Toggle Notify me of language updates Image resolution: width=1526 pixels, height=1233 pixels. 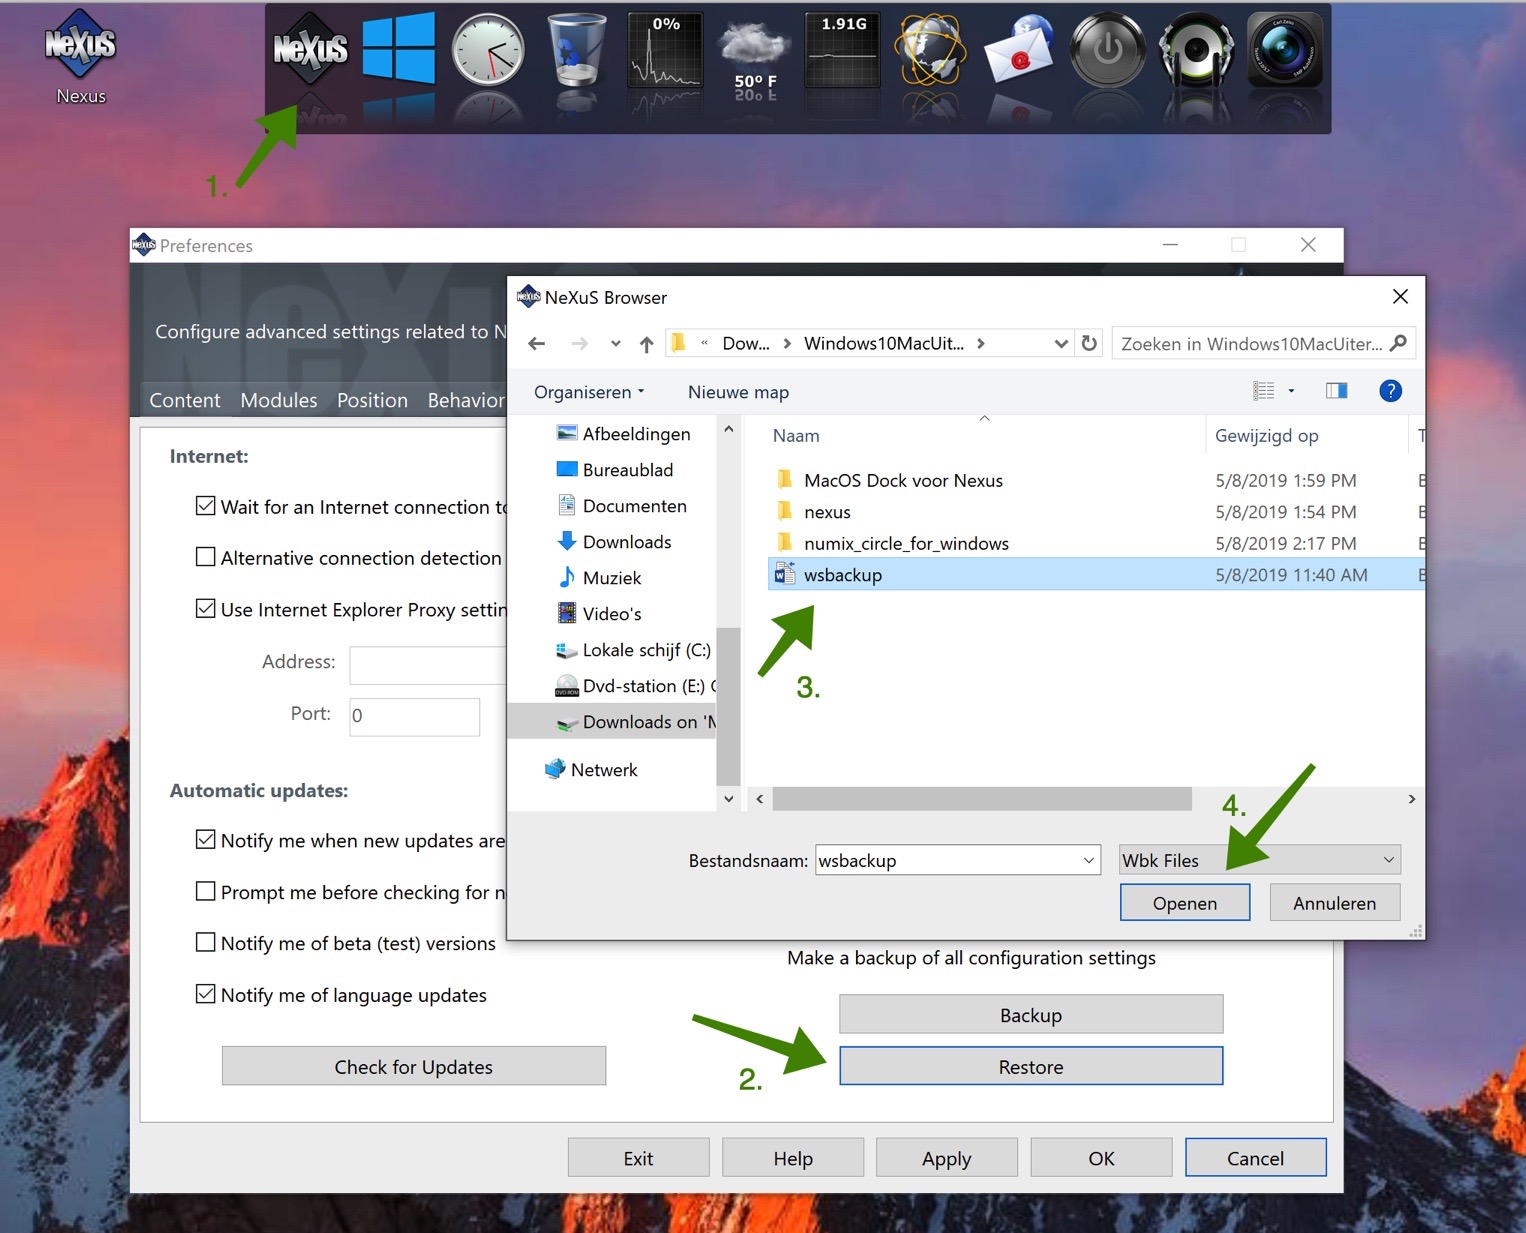[x=205, y=994]
